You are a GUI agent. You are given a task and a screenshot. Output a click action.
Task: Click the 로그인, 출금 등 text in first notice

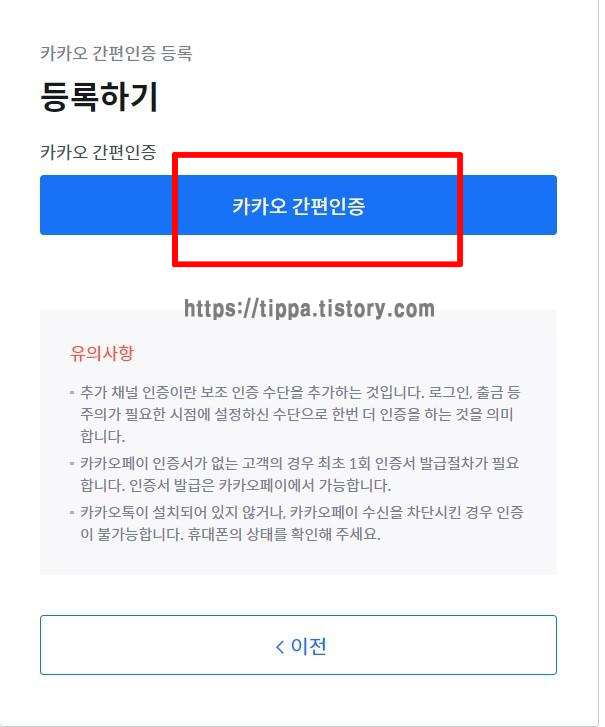point(474,392)
